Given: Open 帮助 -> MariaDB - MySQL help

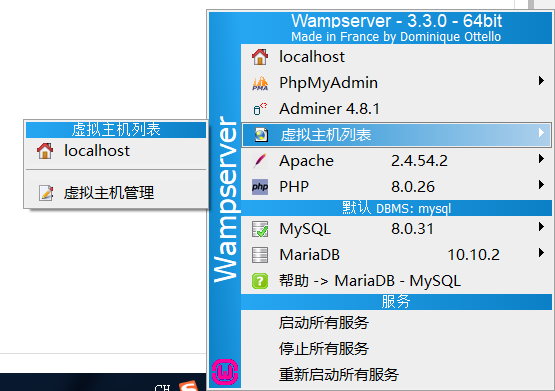Looking at the screenshot, I should 396,281.
